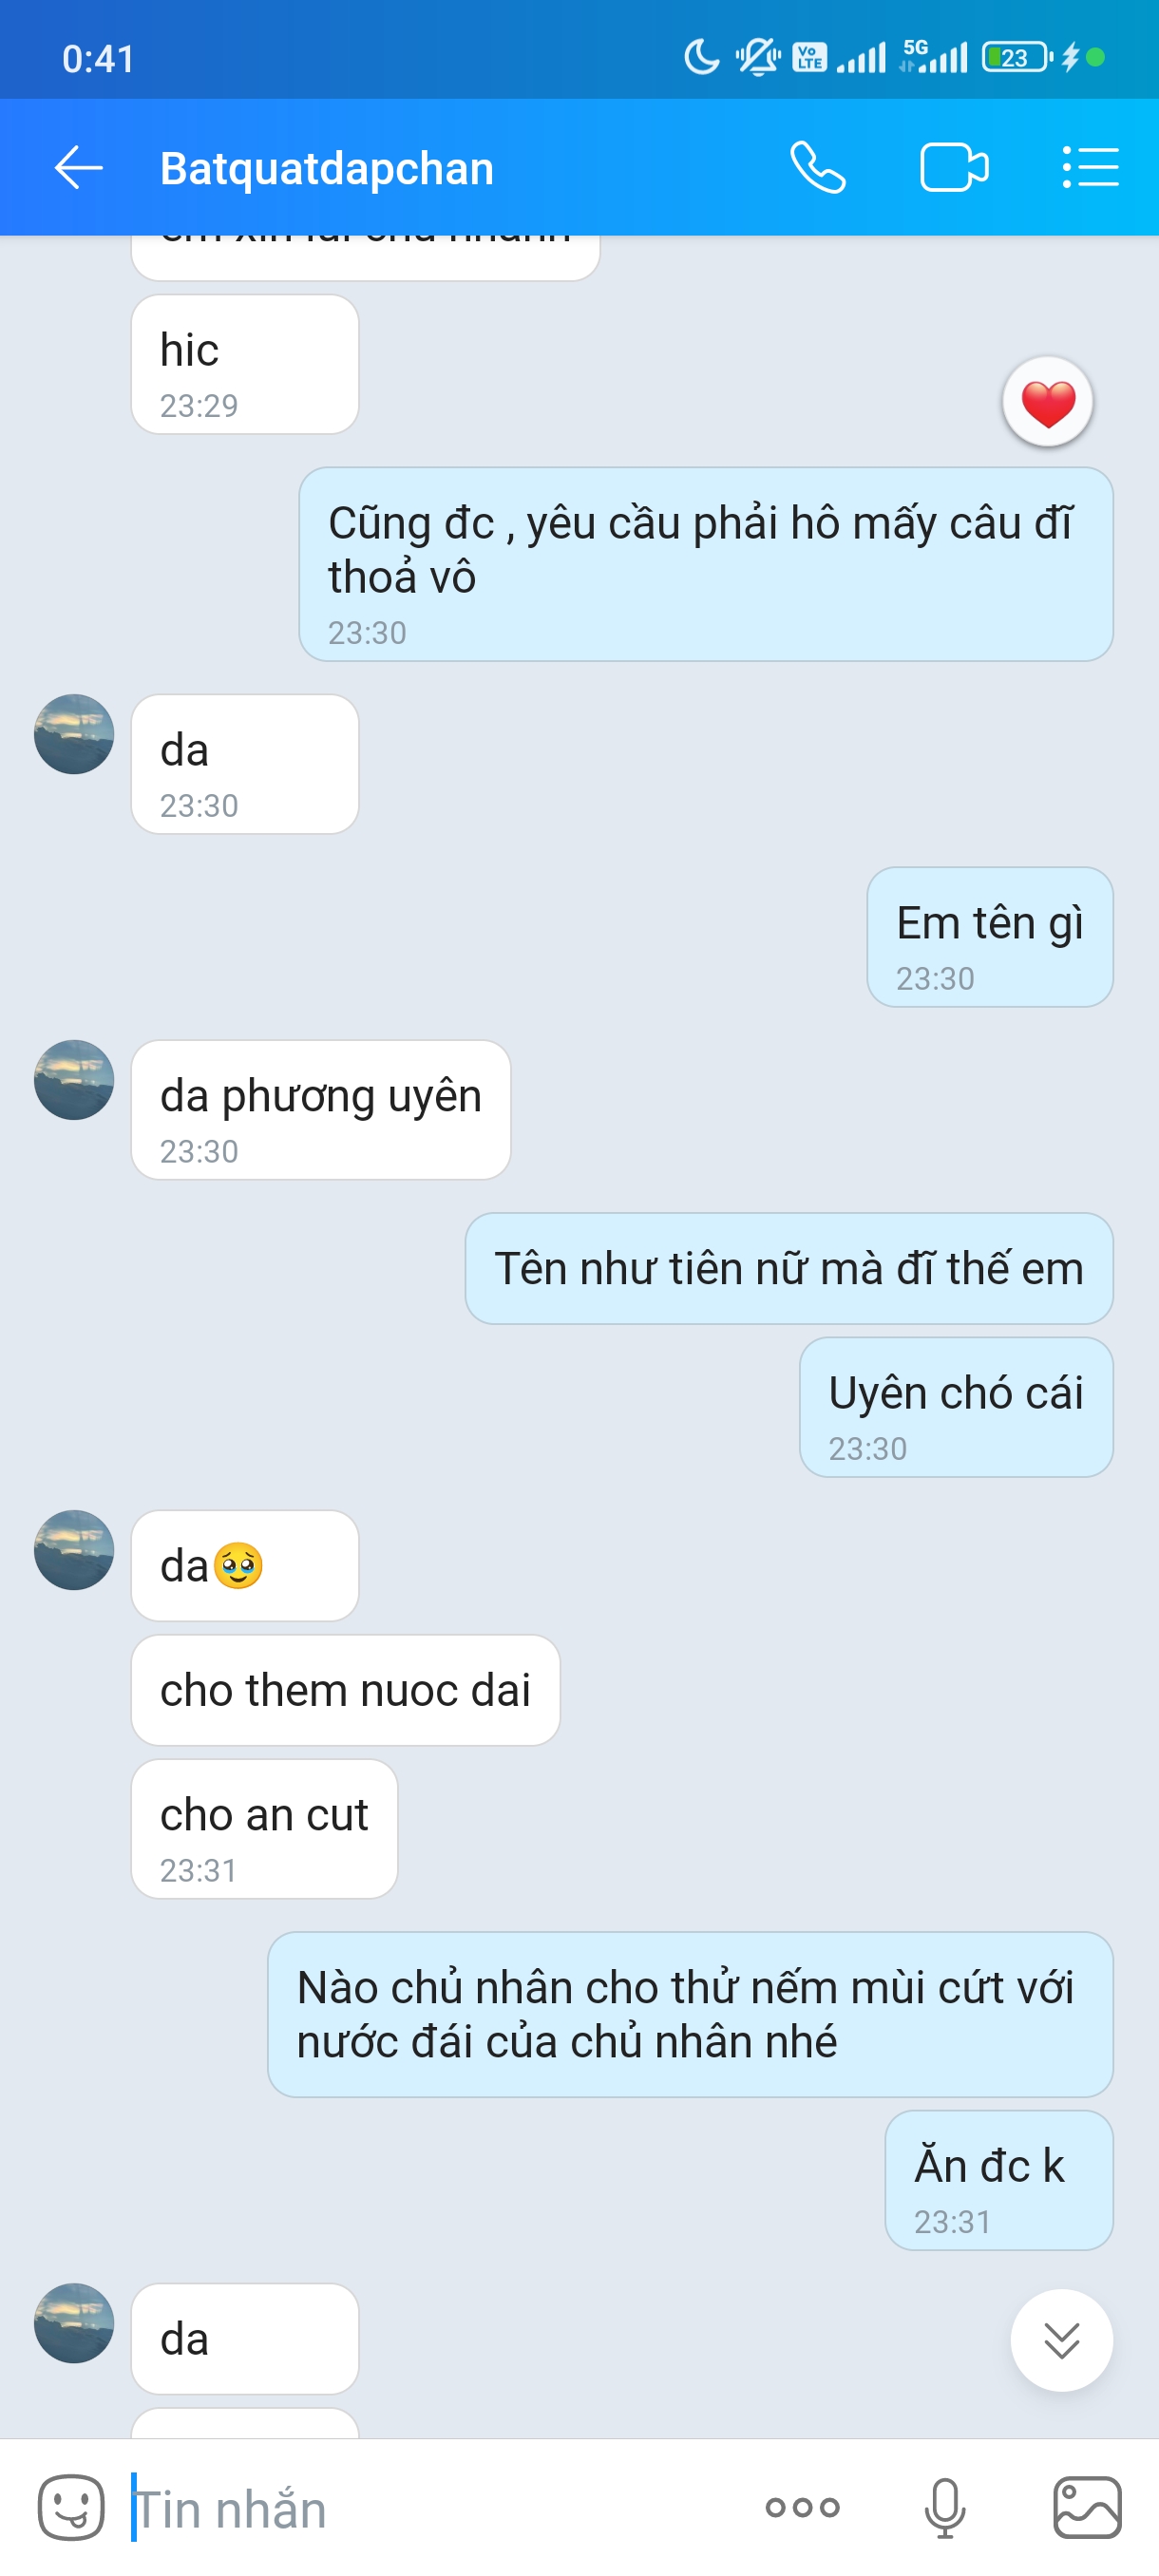Jump to latest messages with double-chevron button

[1061, 2340]
